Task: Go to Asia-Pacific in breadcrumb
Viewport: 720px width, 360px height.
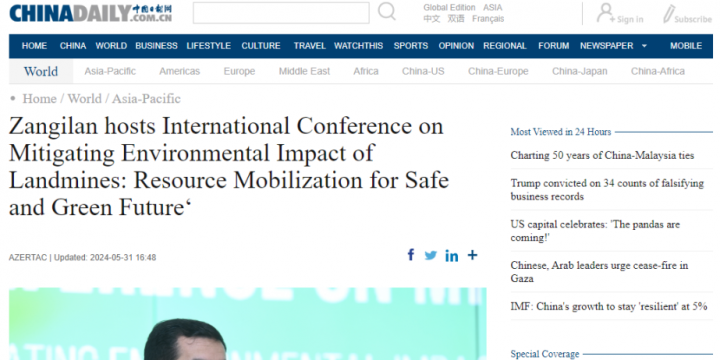Action: 146,99
